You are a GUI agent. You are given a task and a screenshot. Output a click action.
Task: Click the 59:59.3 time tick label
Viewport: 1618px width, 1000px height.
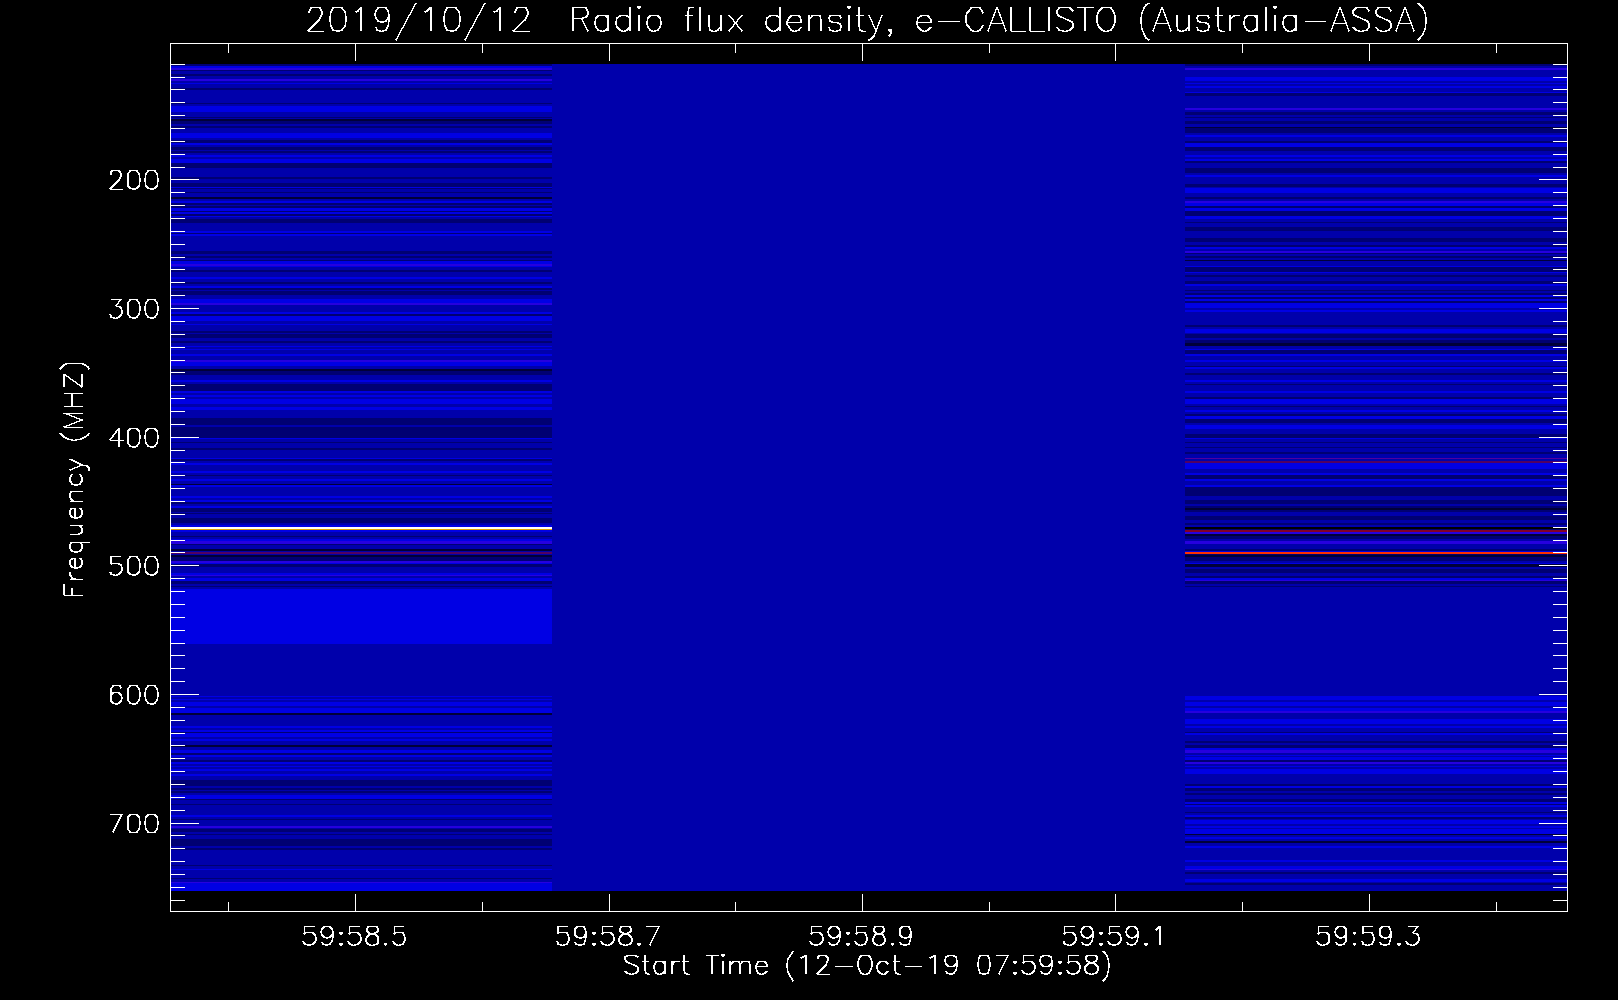pyautogui.click(x=1367, y=937)
